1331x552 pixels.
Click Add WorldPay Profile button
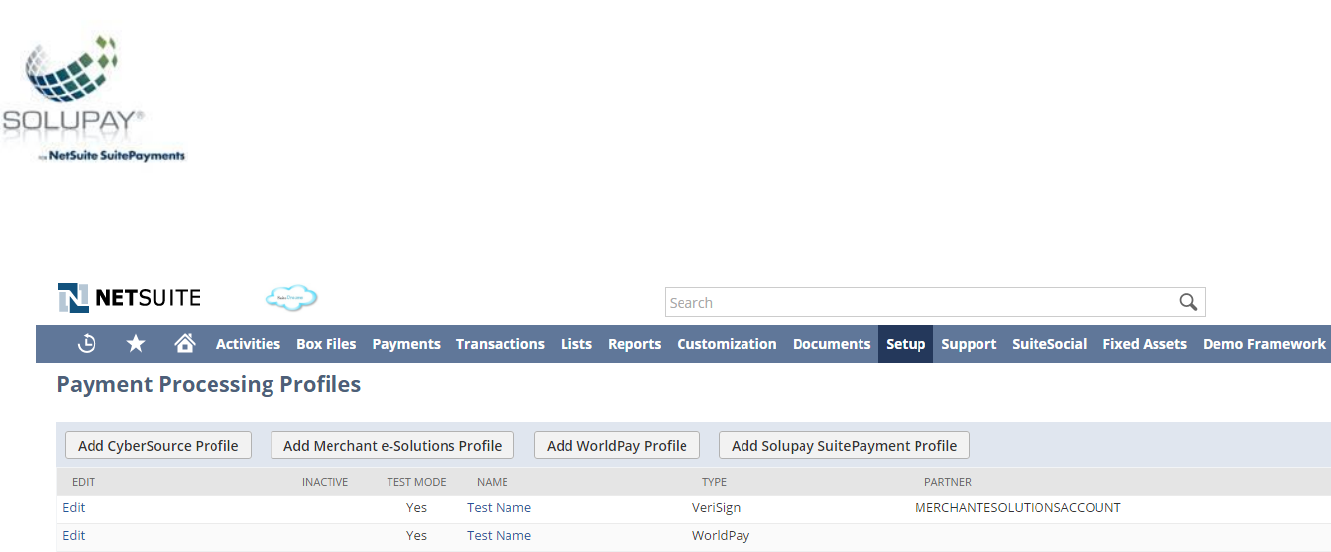point(617,446)
